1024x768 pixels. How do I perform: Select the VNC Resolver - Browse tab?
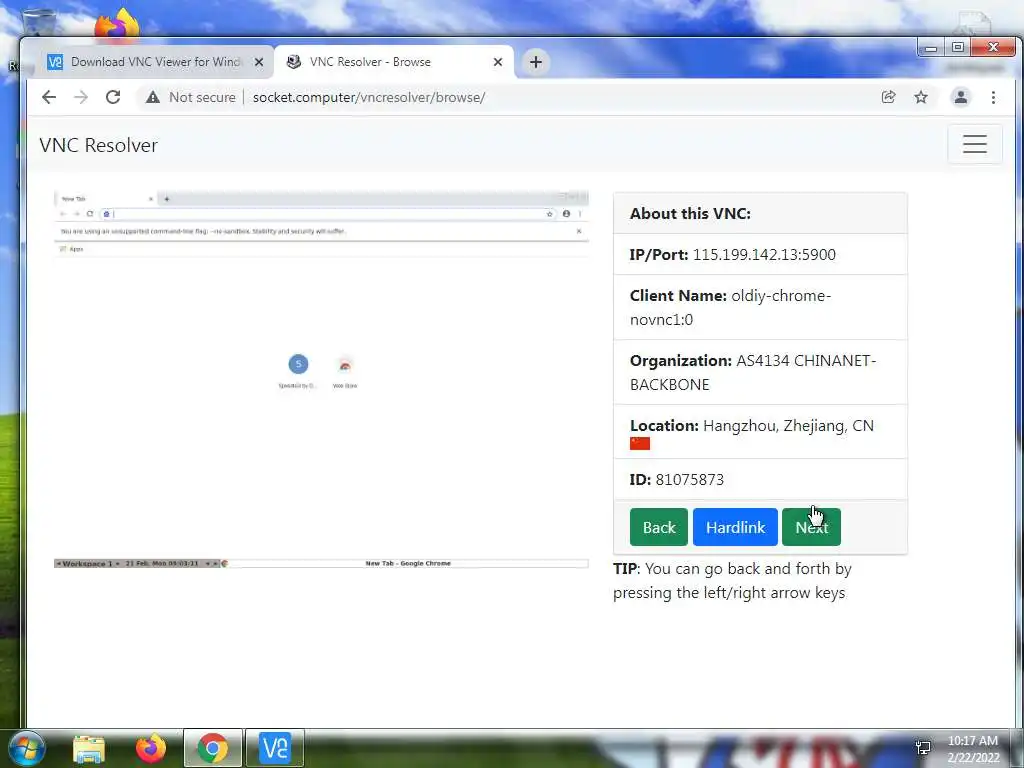394,62
